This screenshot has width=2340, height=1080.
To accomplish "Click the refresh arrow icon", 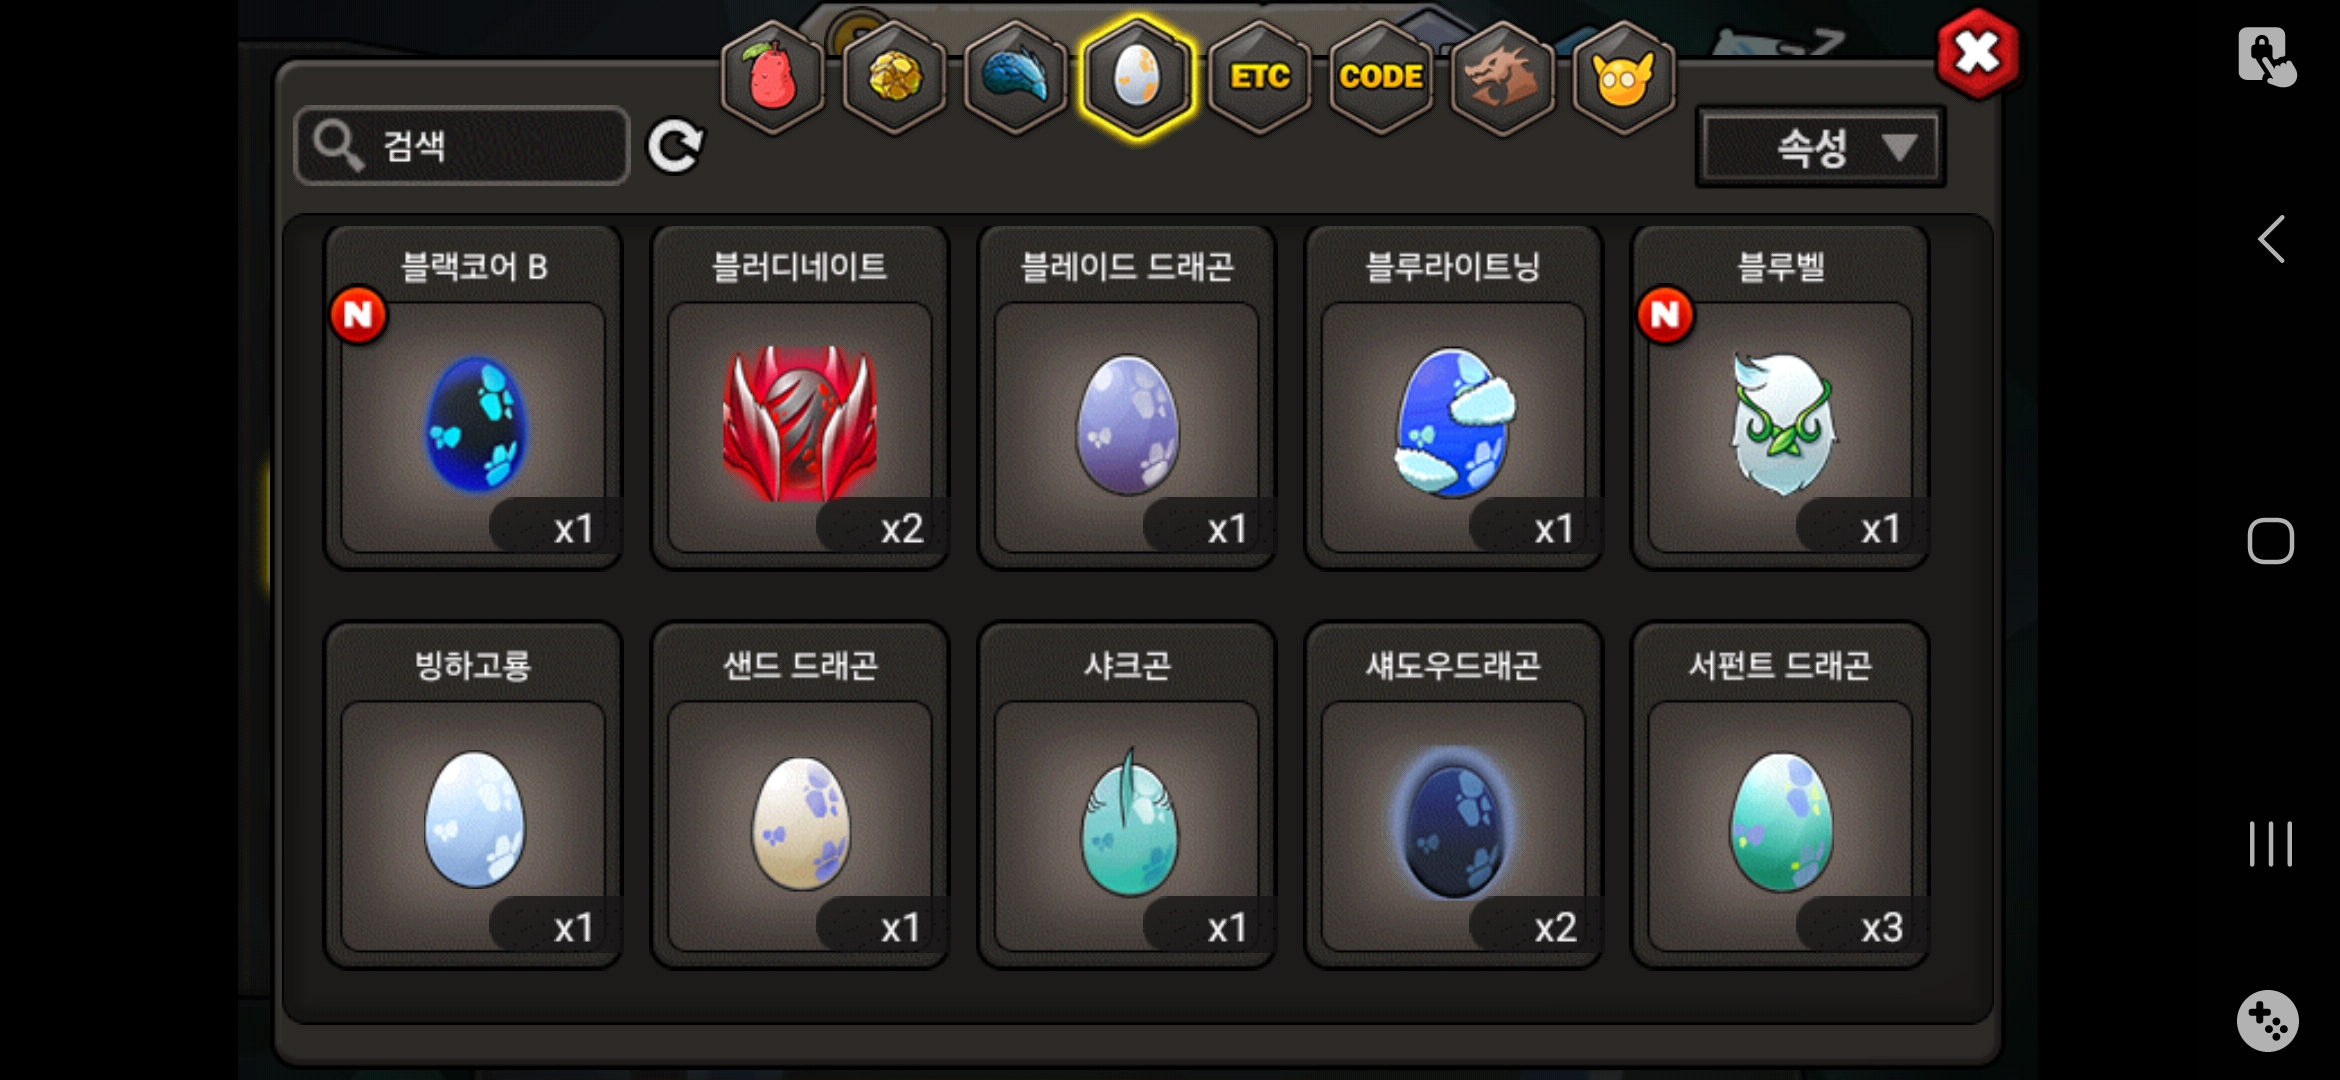I will pos(675,147).
